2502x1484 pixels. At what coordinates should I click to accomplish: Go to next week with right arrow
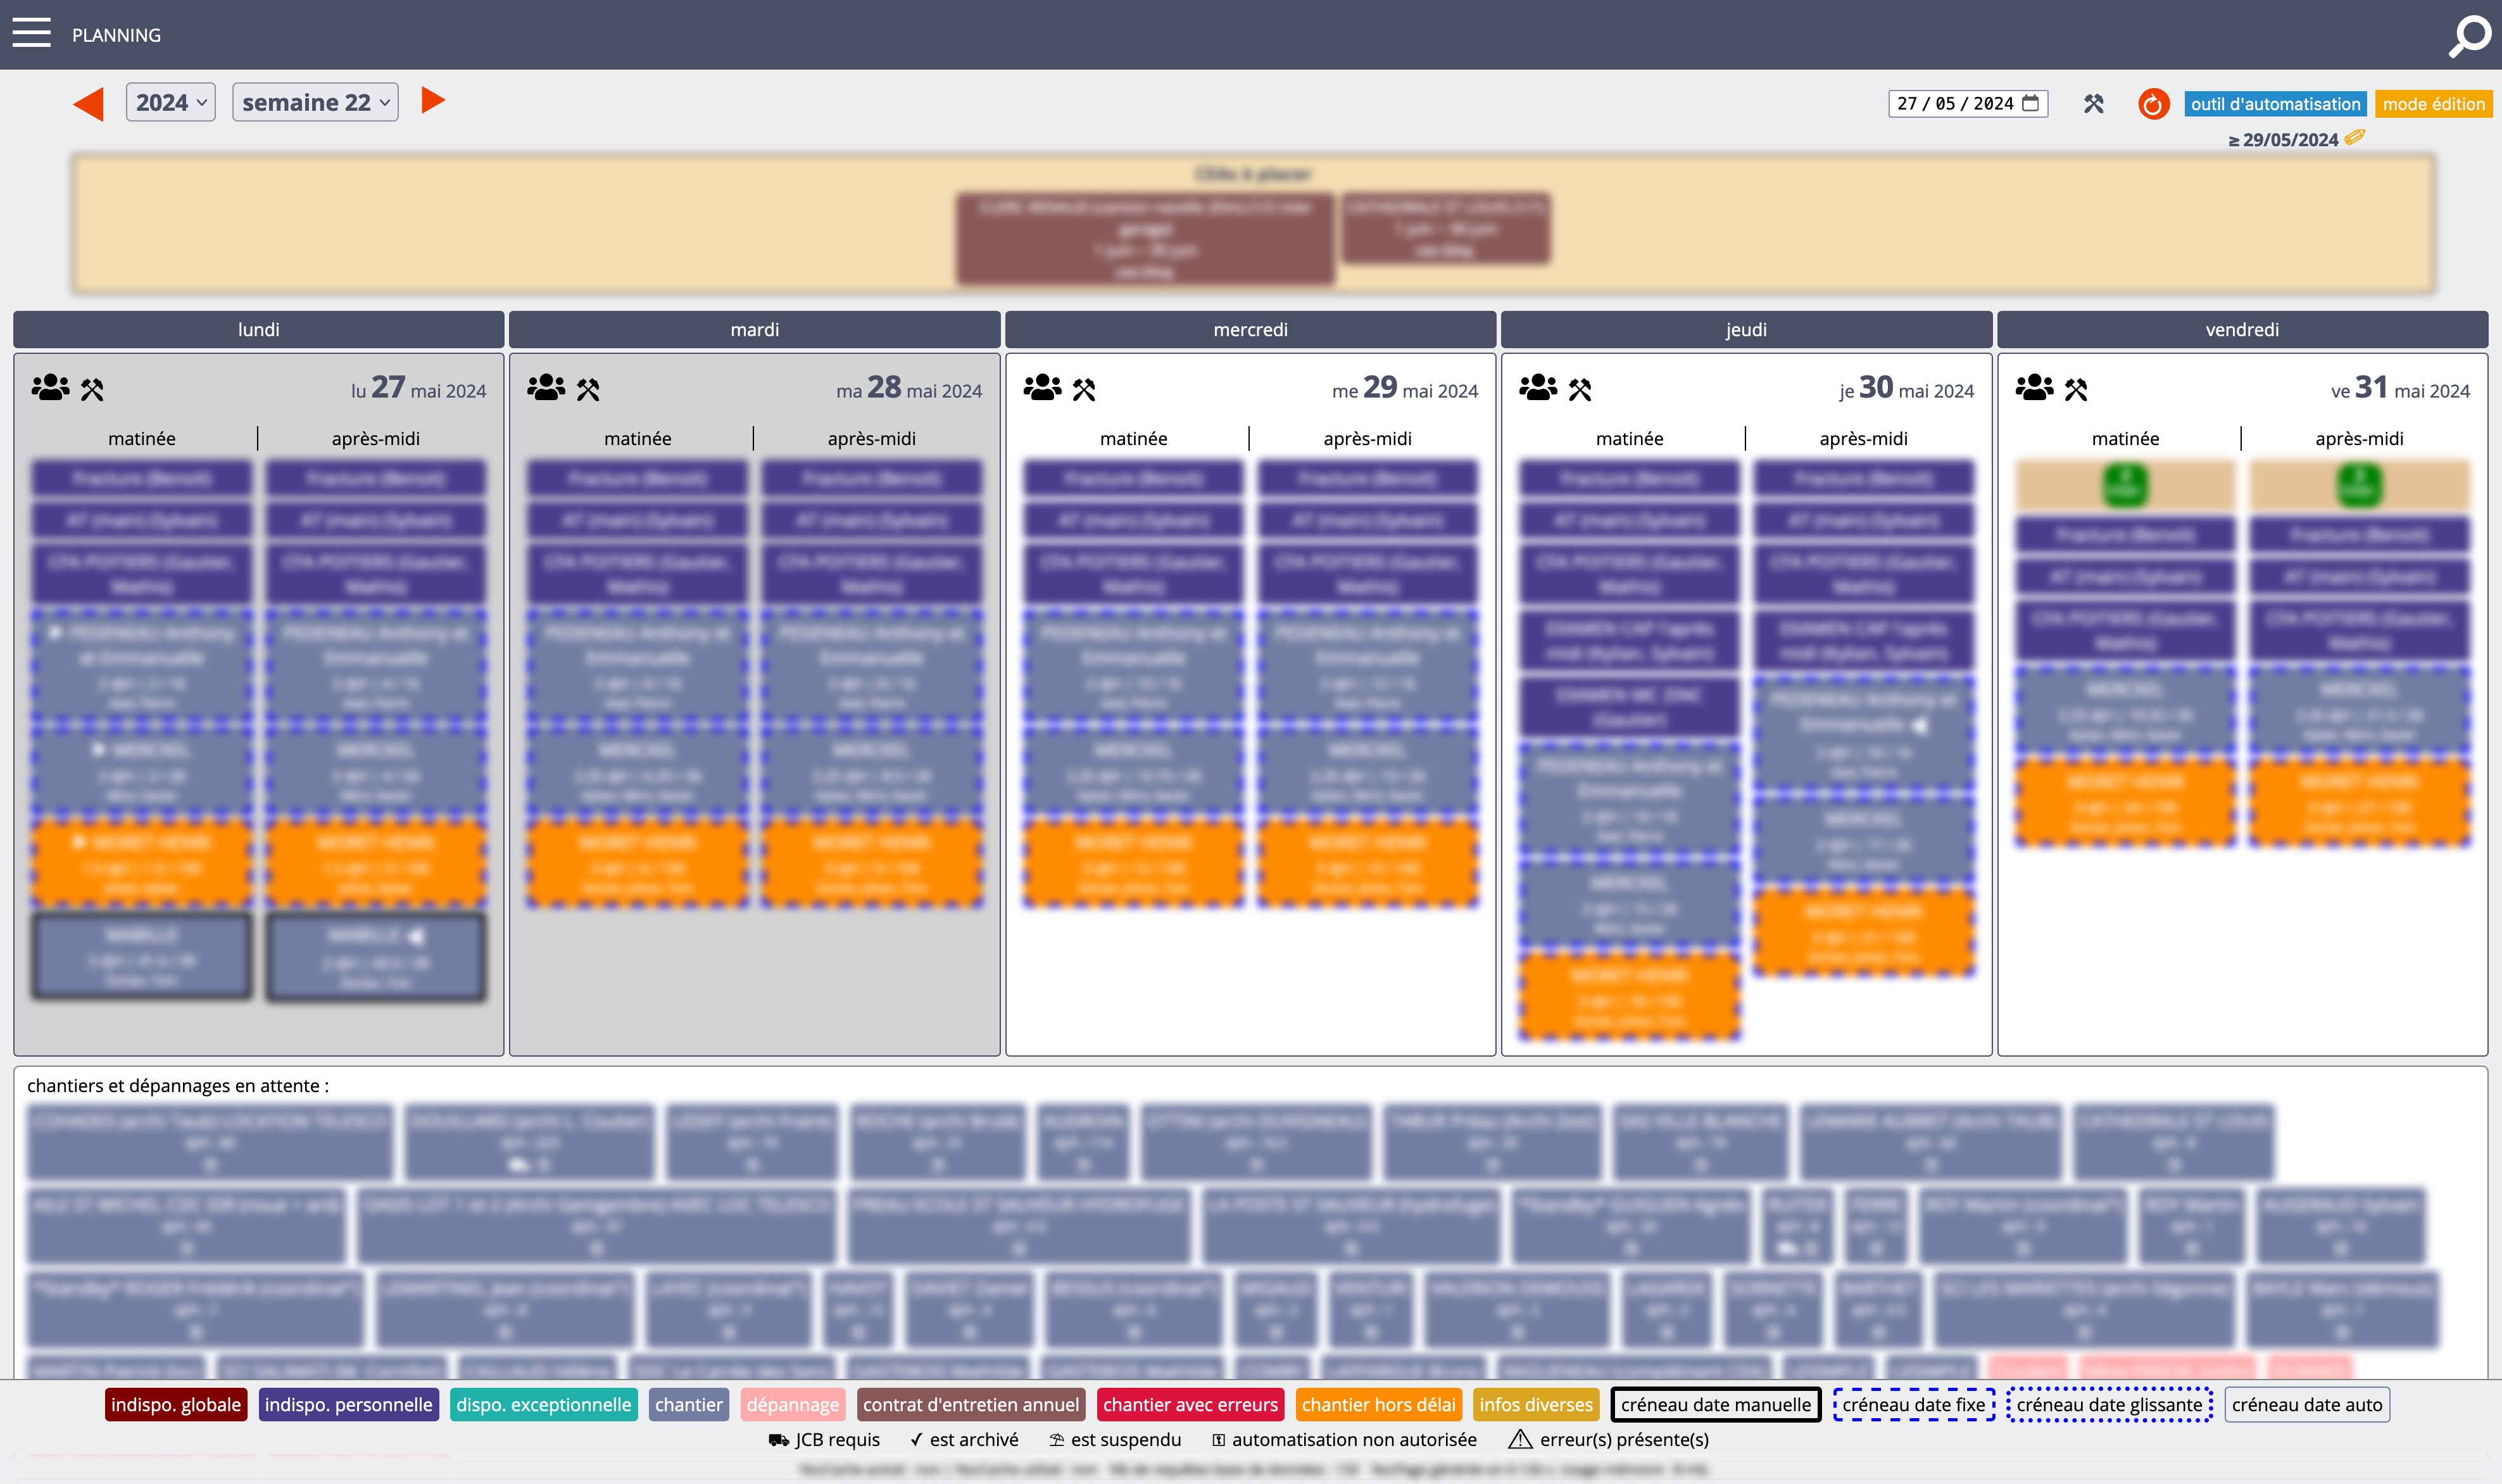pos(432,100)
